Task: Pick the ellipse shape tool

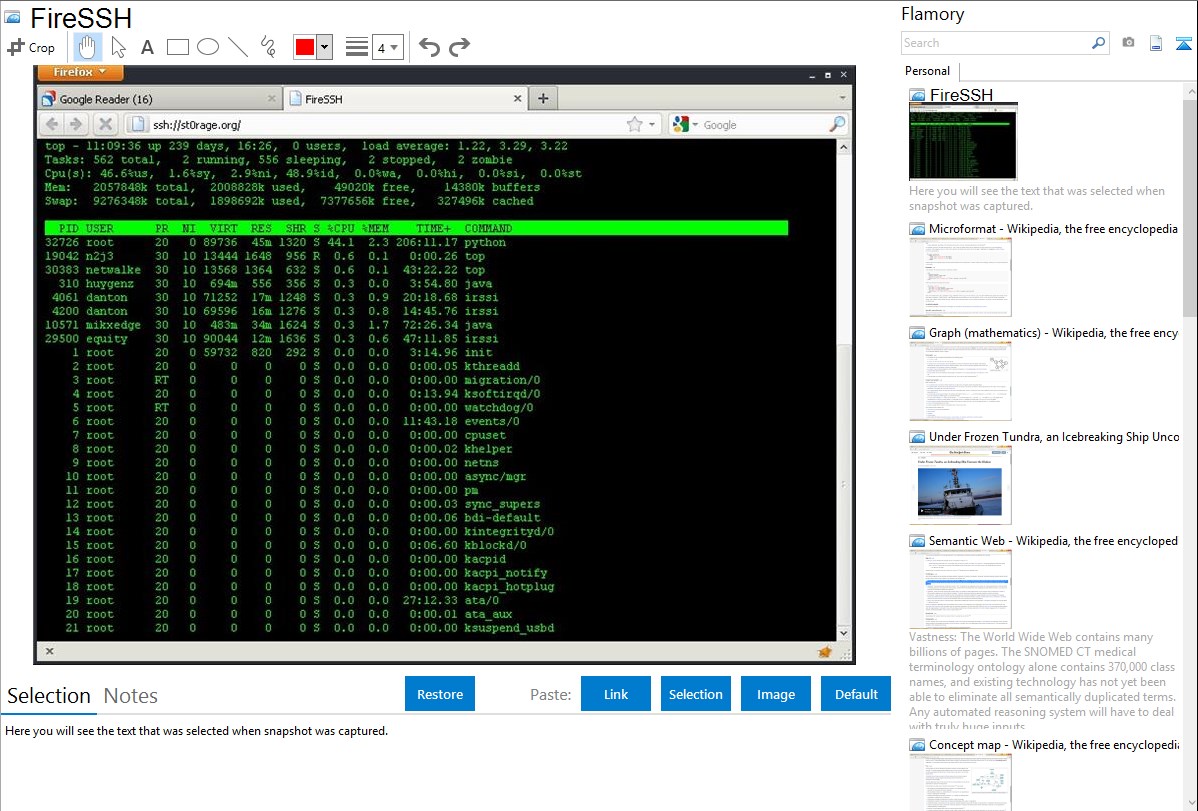Action: coord(208,47)
